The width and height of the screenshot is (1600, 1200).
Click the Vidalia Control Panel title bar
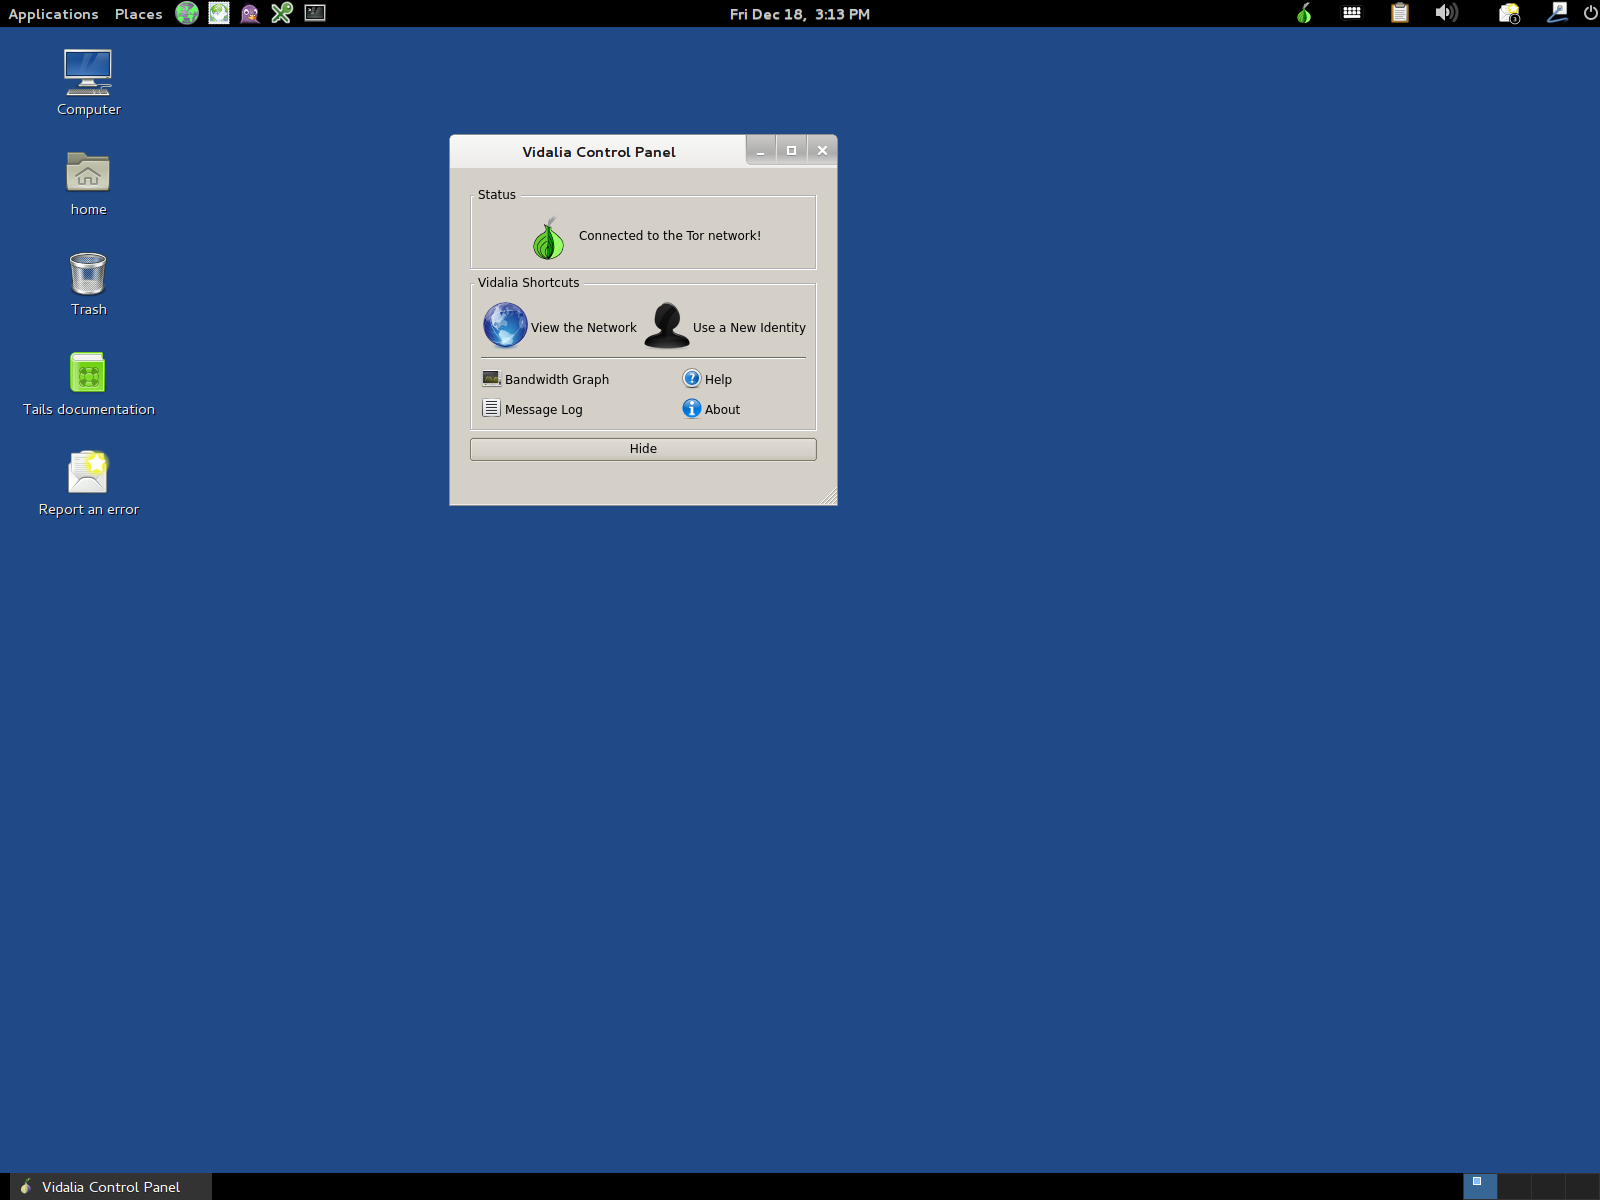(x=598, y=151)
